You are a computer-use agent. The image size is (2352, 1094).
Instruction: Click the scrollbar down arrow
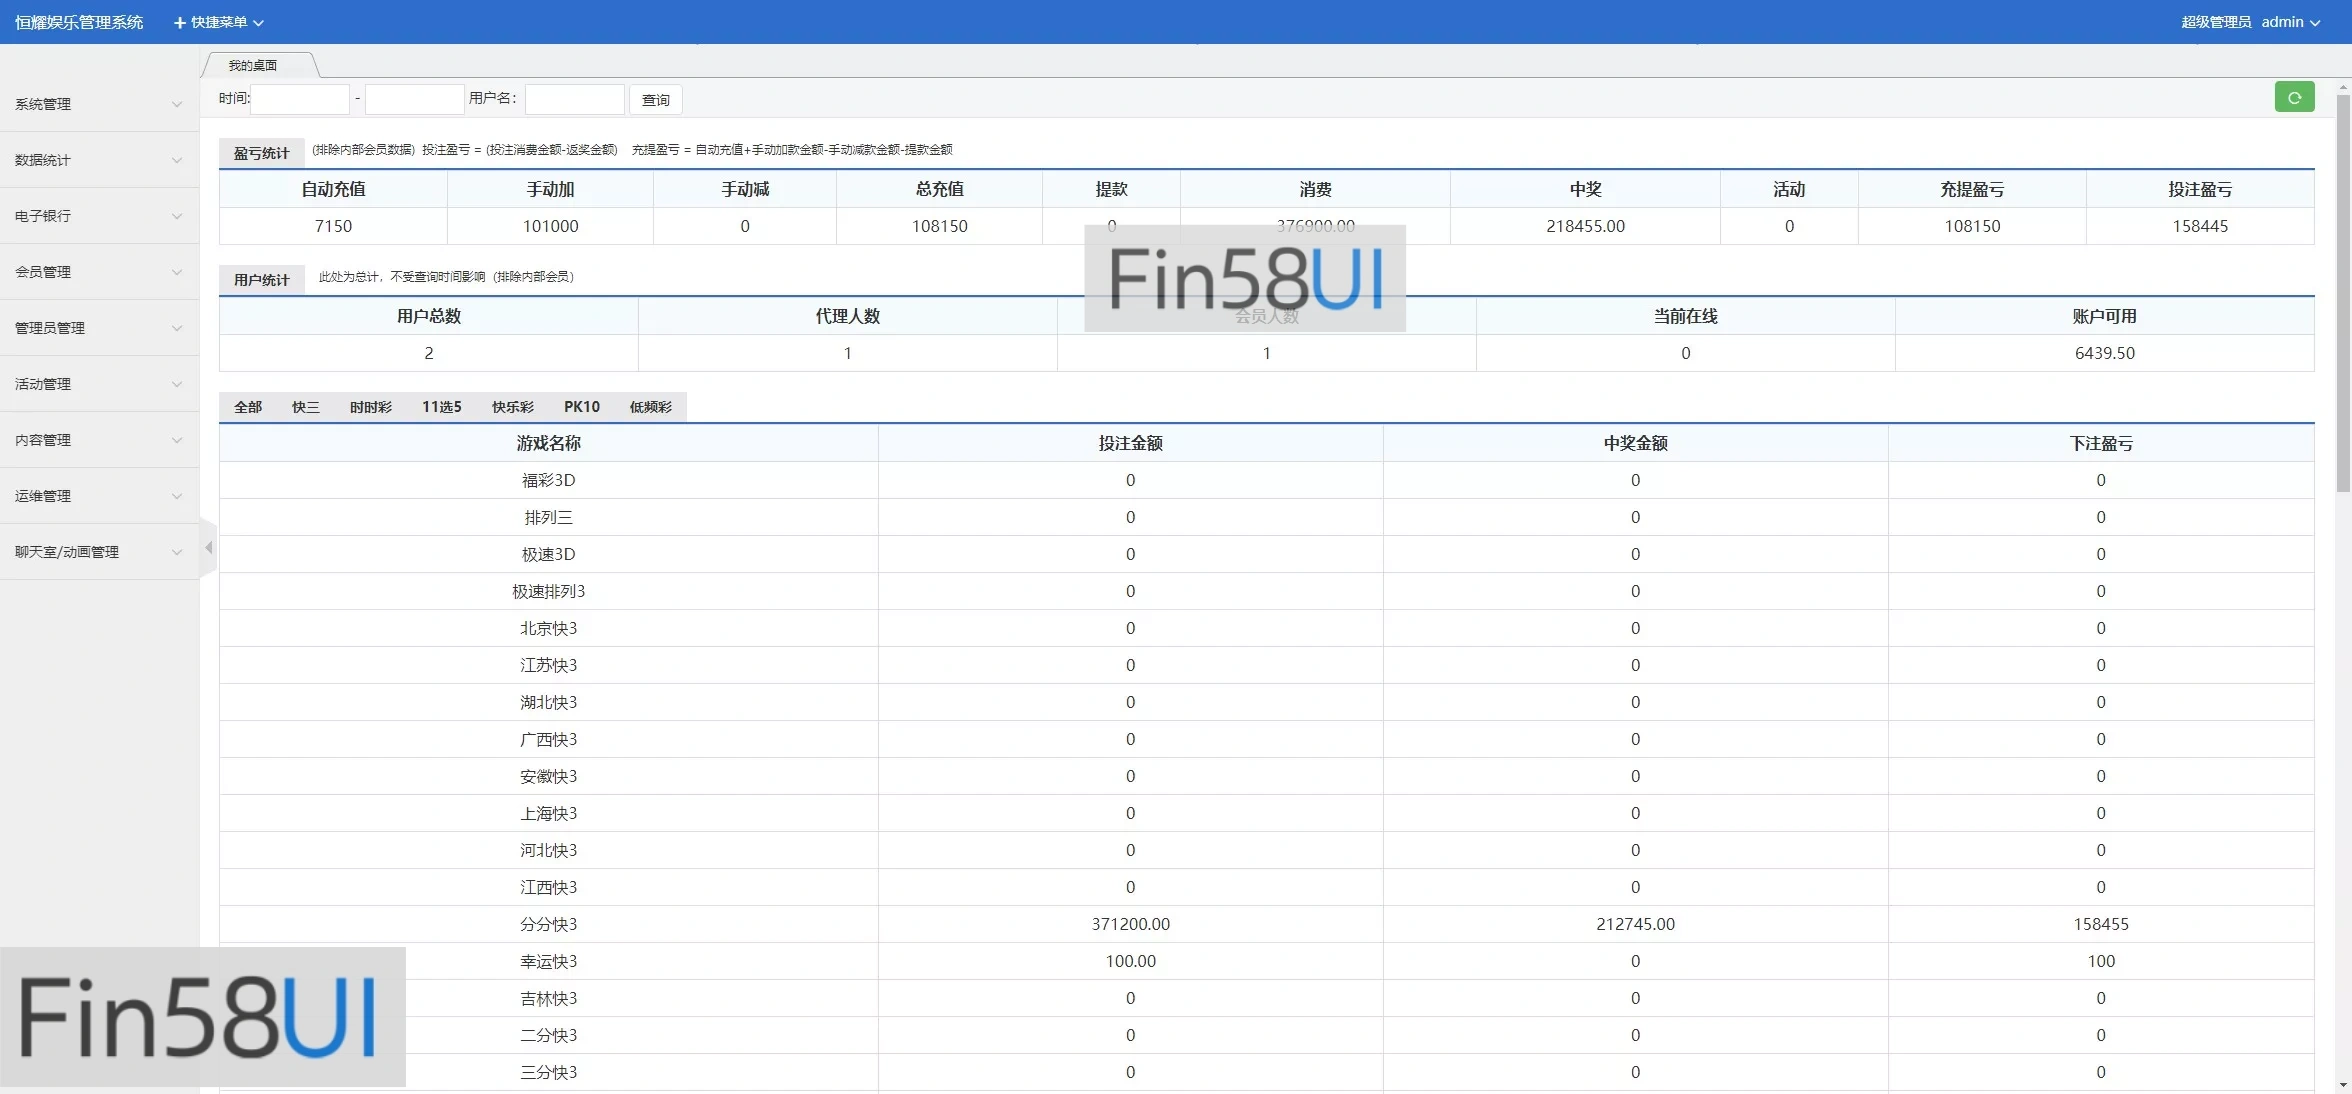point(2343,1085)
